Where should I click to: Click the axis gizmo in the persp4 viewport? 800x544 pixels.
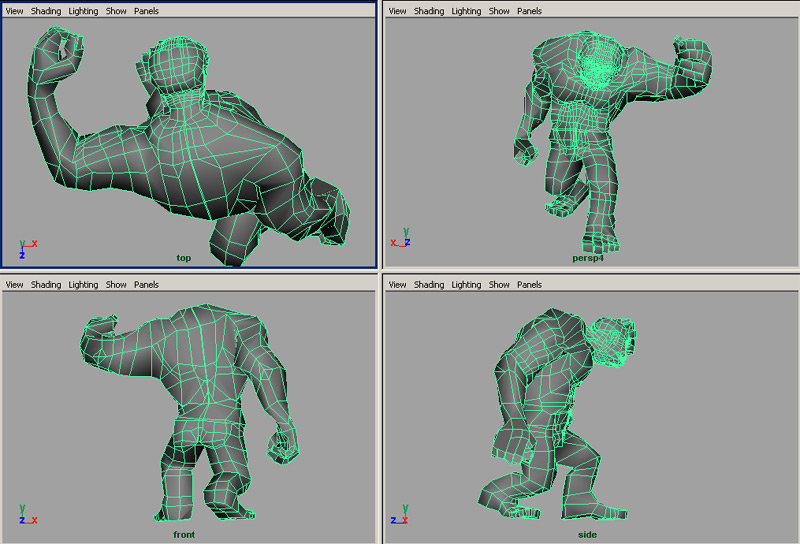[400, 240]
